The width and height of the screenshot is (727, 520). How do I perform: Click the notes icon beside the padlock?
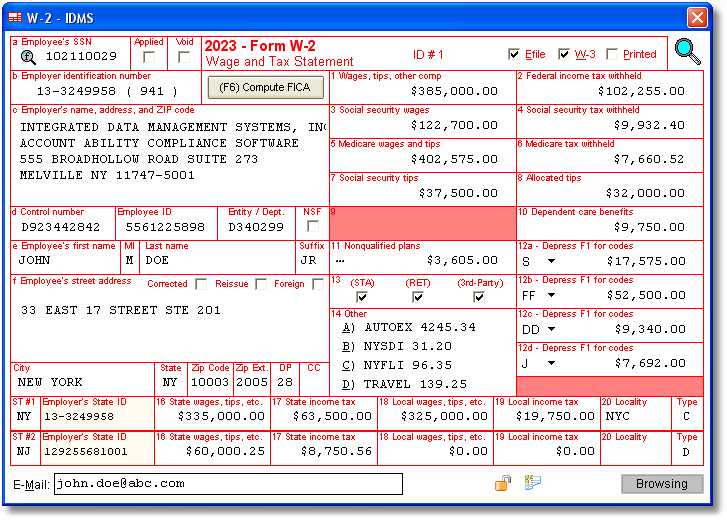click(533, 482)
